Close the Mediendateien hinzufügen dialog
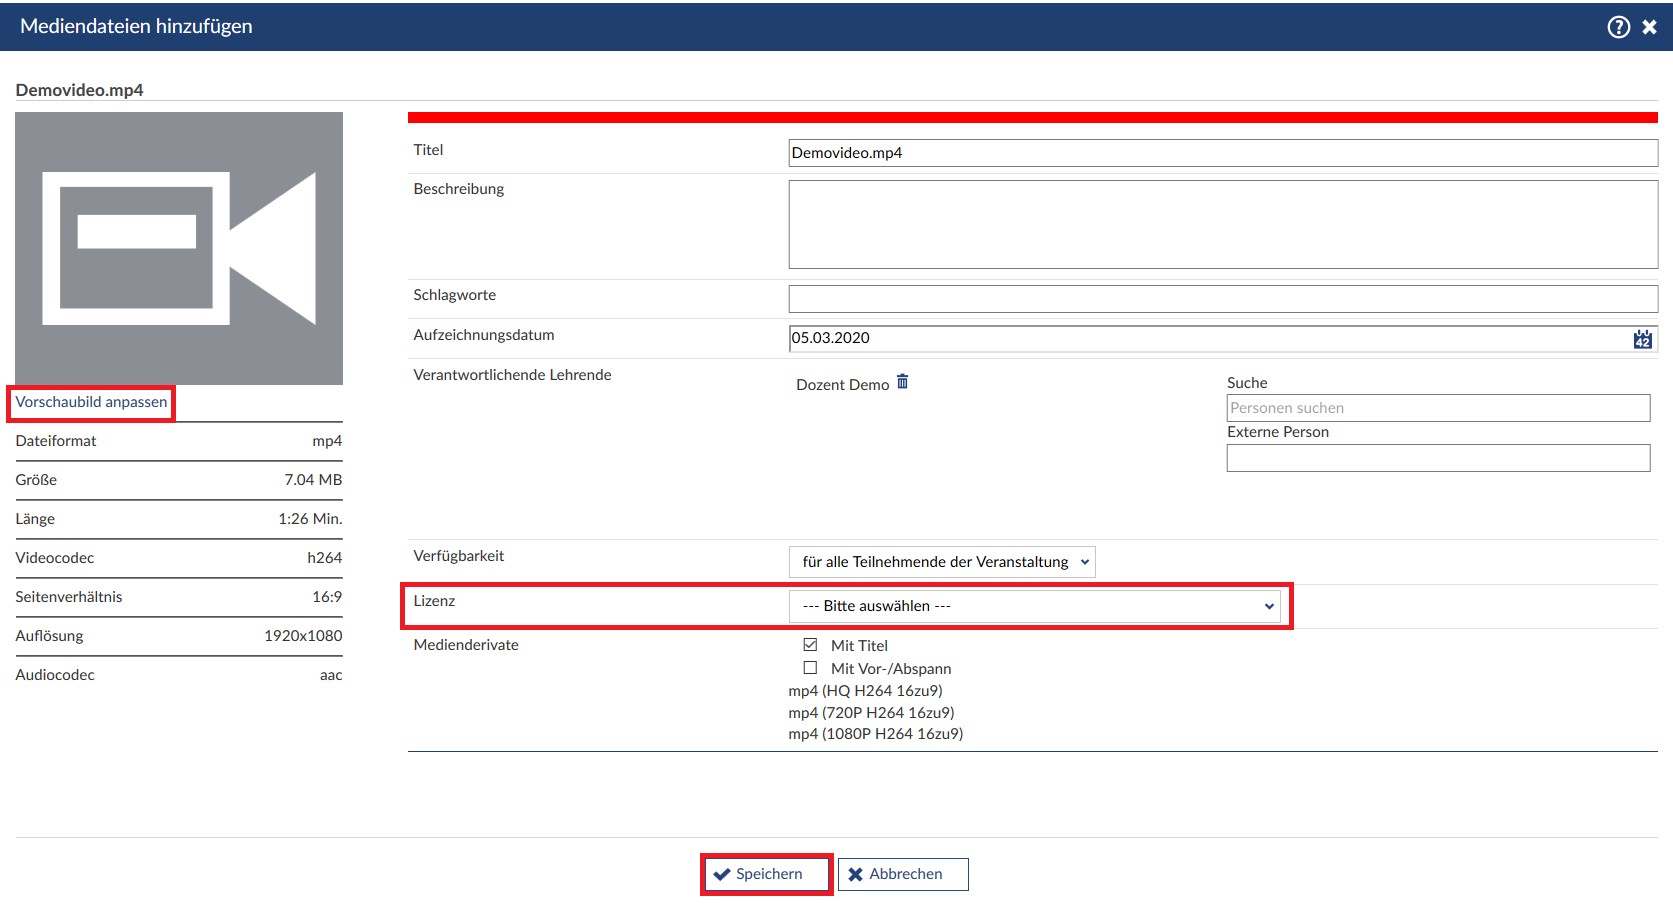This screenshot has width=1673, height=914. [x=1649, y=27]
